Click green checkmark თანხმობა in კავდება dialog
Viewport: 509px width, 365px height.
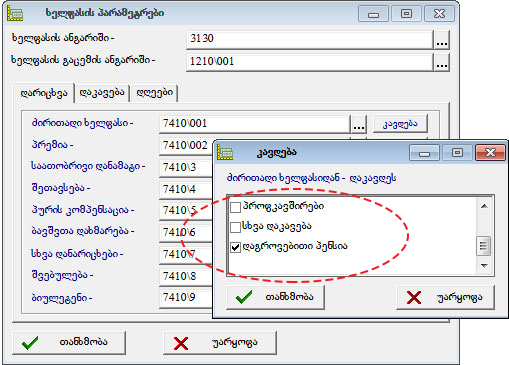(x=275, y=297)
